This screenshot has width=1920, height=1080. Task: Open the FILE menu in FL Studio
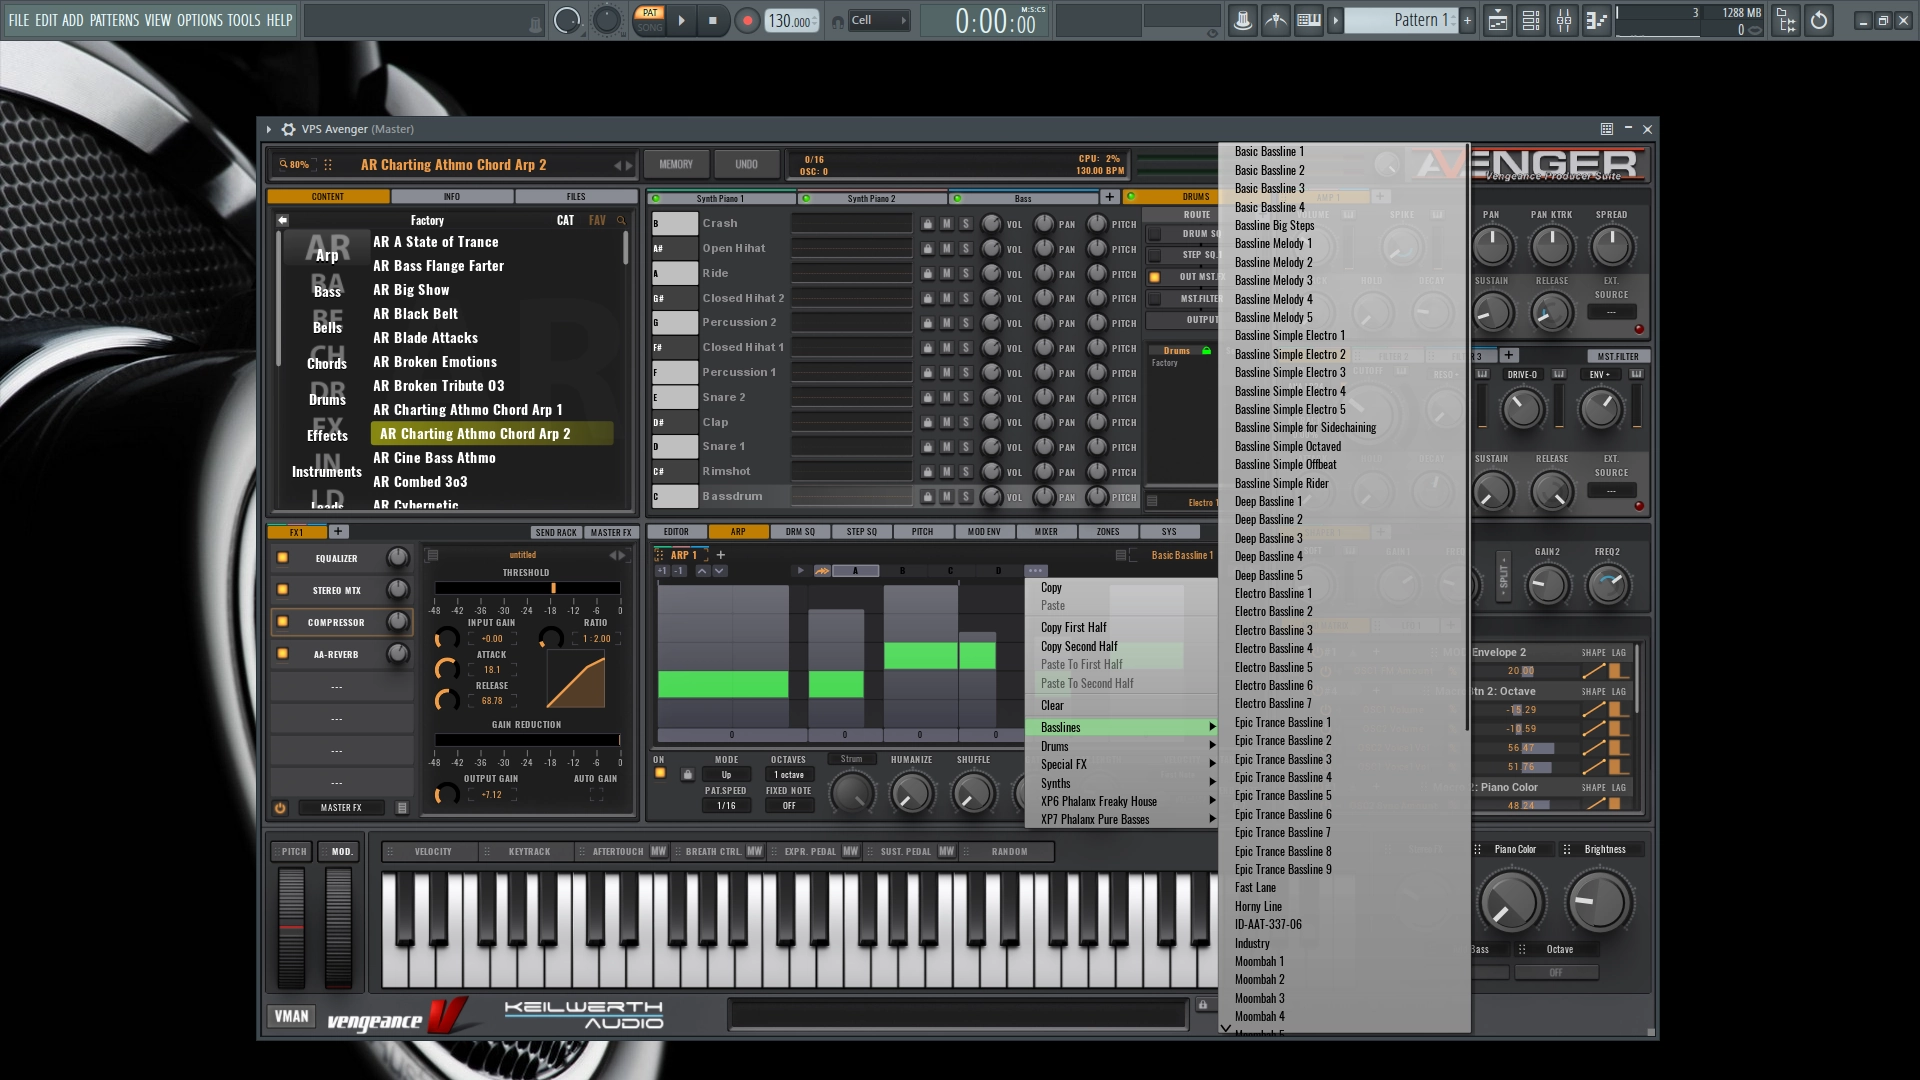18,20
